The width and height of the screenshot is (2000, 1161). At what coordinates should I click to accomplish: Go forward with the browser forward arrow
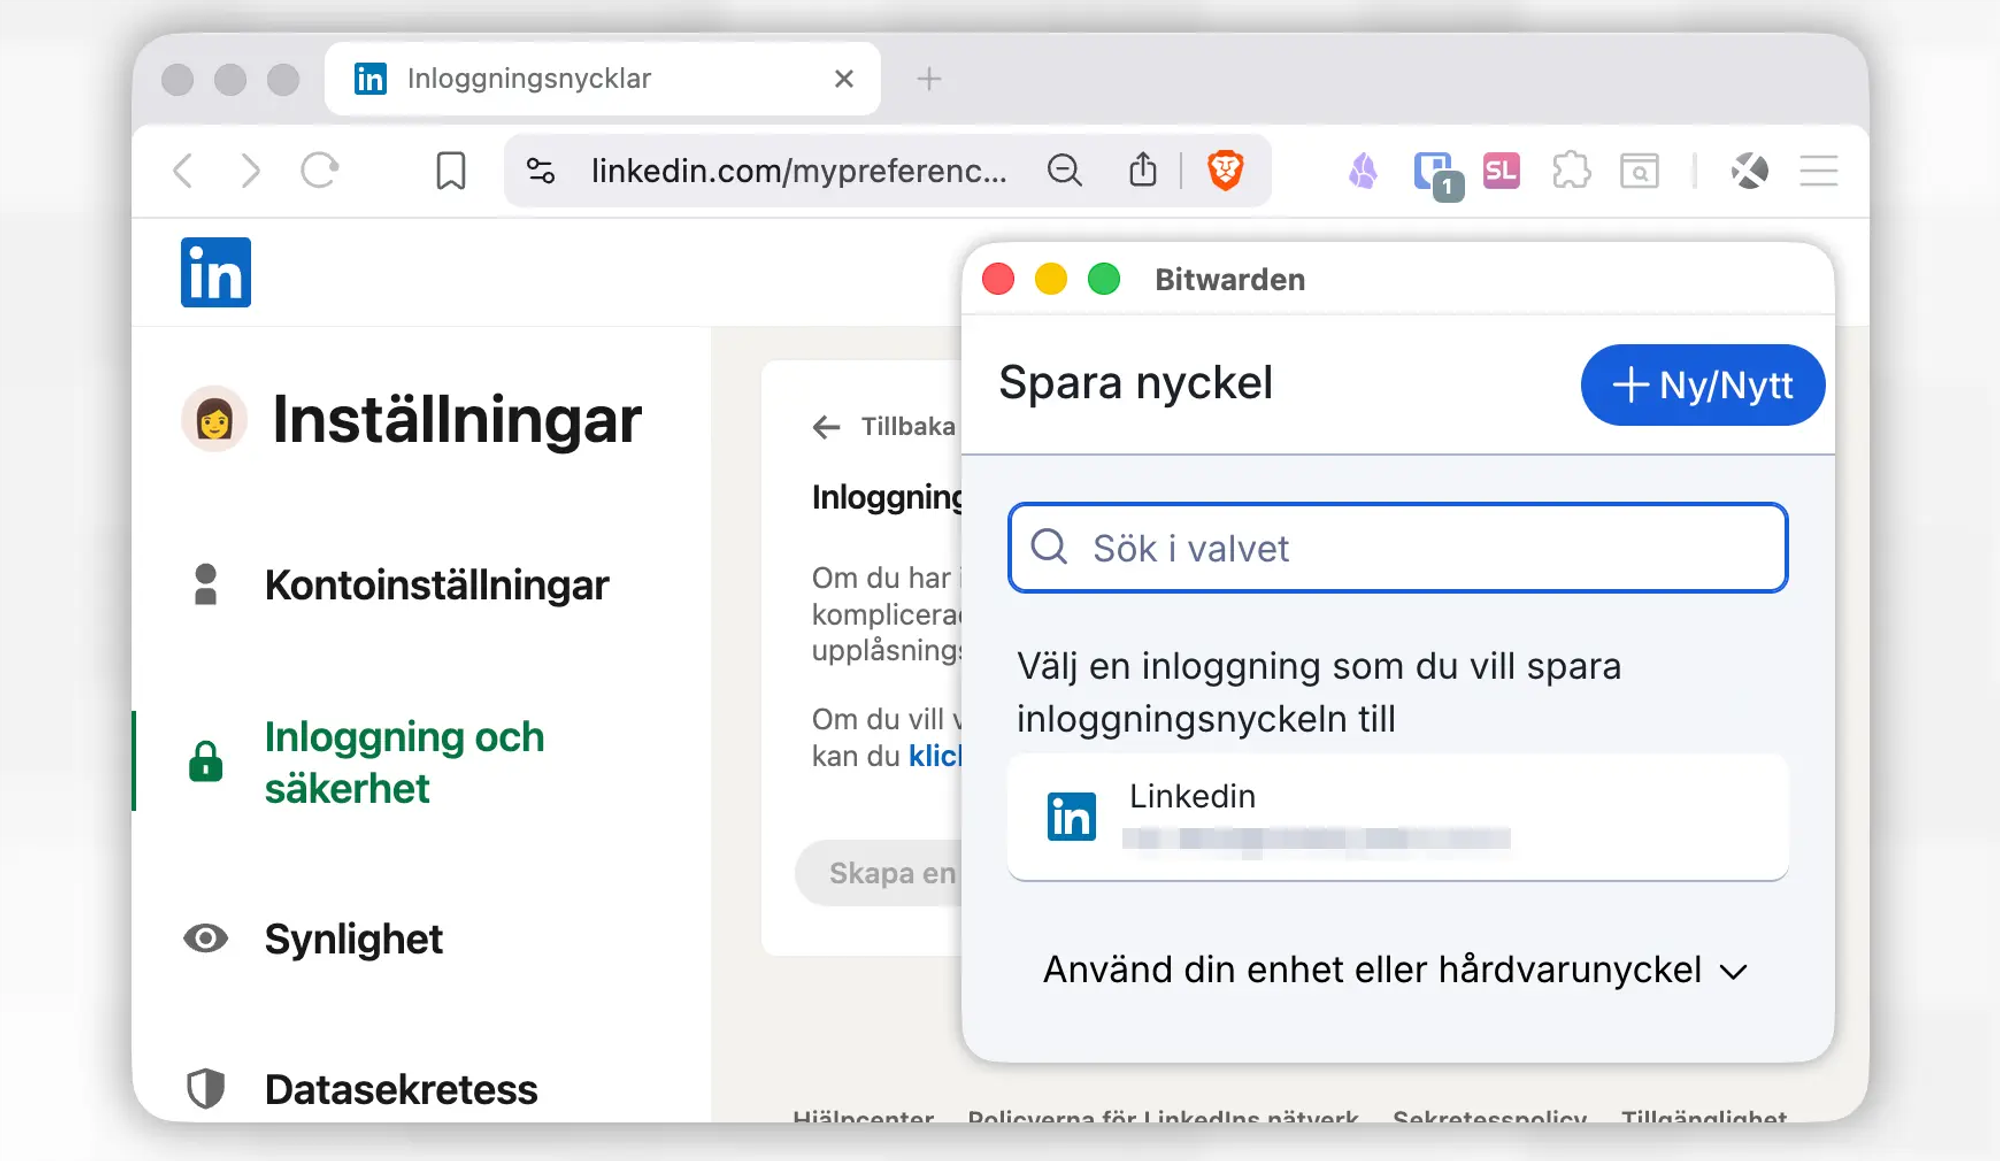[x=250, y=171]
